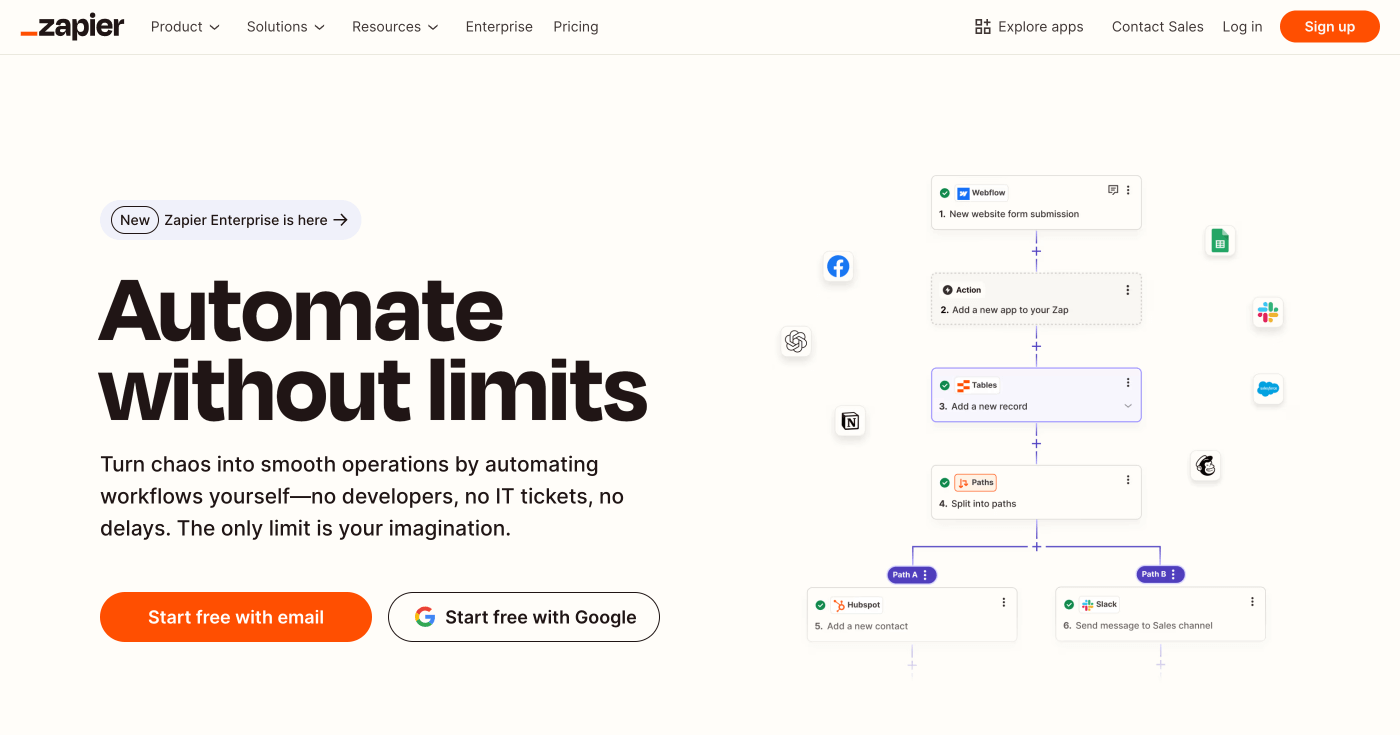Click green checkmark on Paths step
Image resolution: width=1400 pixels, height=735 pixels.
pos(945,483)
